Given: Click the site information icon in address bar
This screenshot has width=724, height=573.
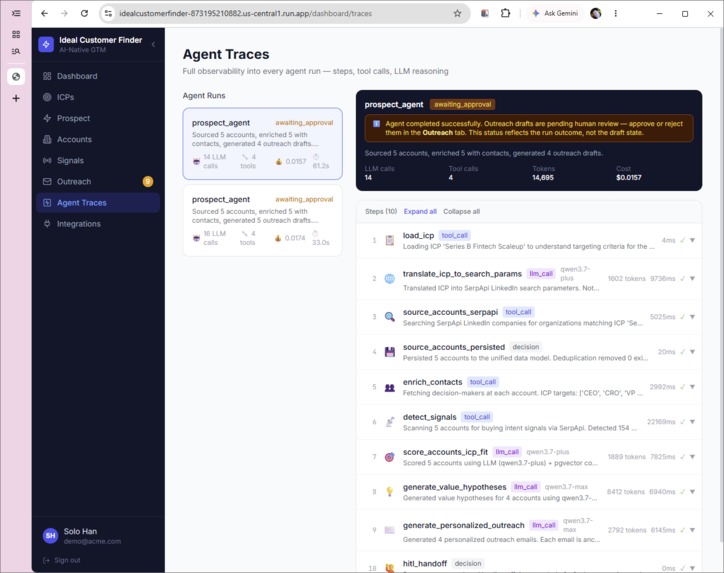Looking at the screenshot, I should click(x=108, y=13).
